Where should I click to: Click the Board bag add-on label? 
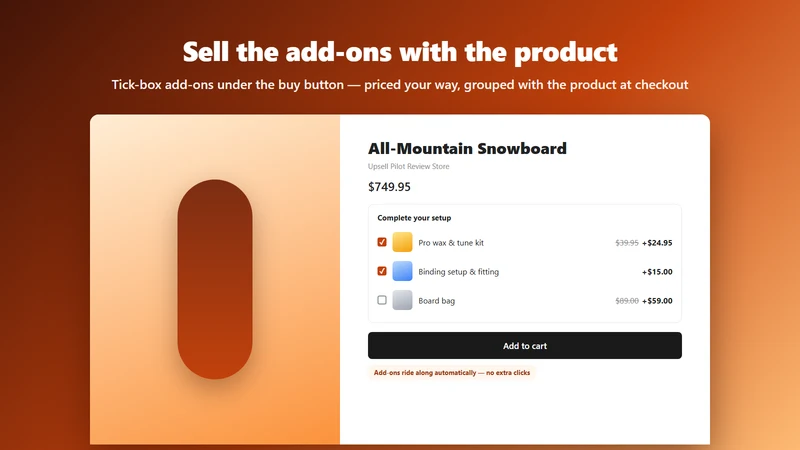click(437, 301)
